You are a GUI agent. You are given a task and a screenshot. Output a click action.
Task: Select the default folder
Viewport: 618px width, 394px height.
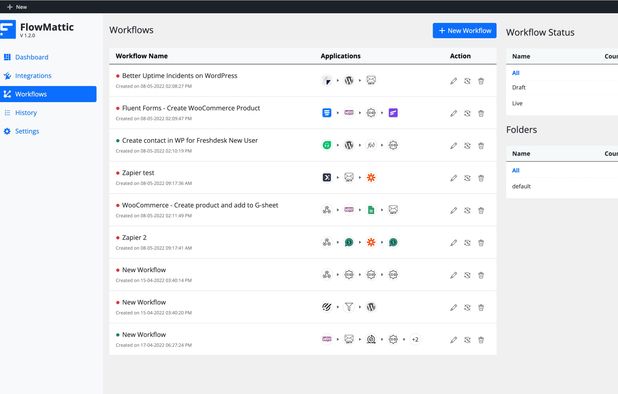[521, 186]
